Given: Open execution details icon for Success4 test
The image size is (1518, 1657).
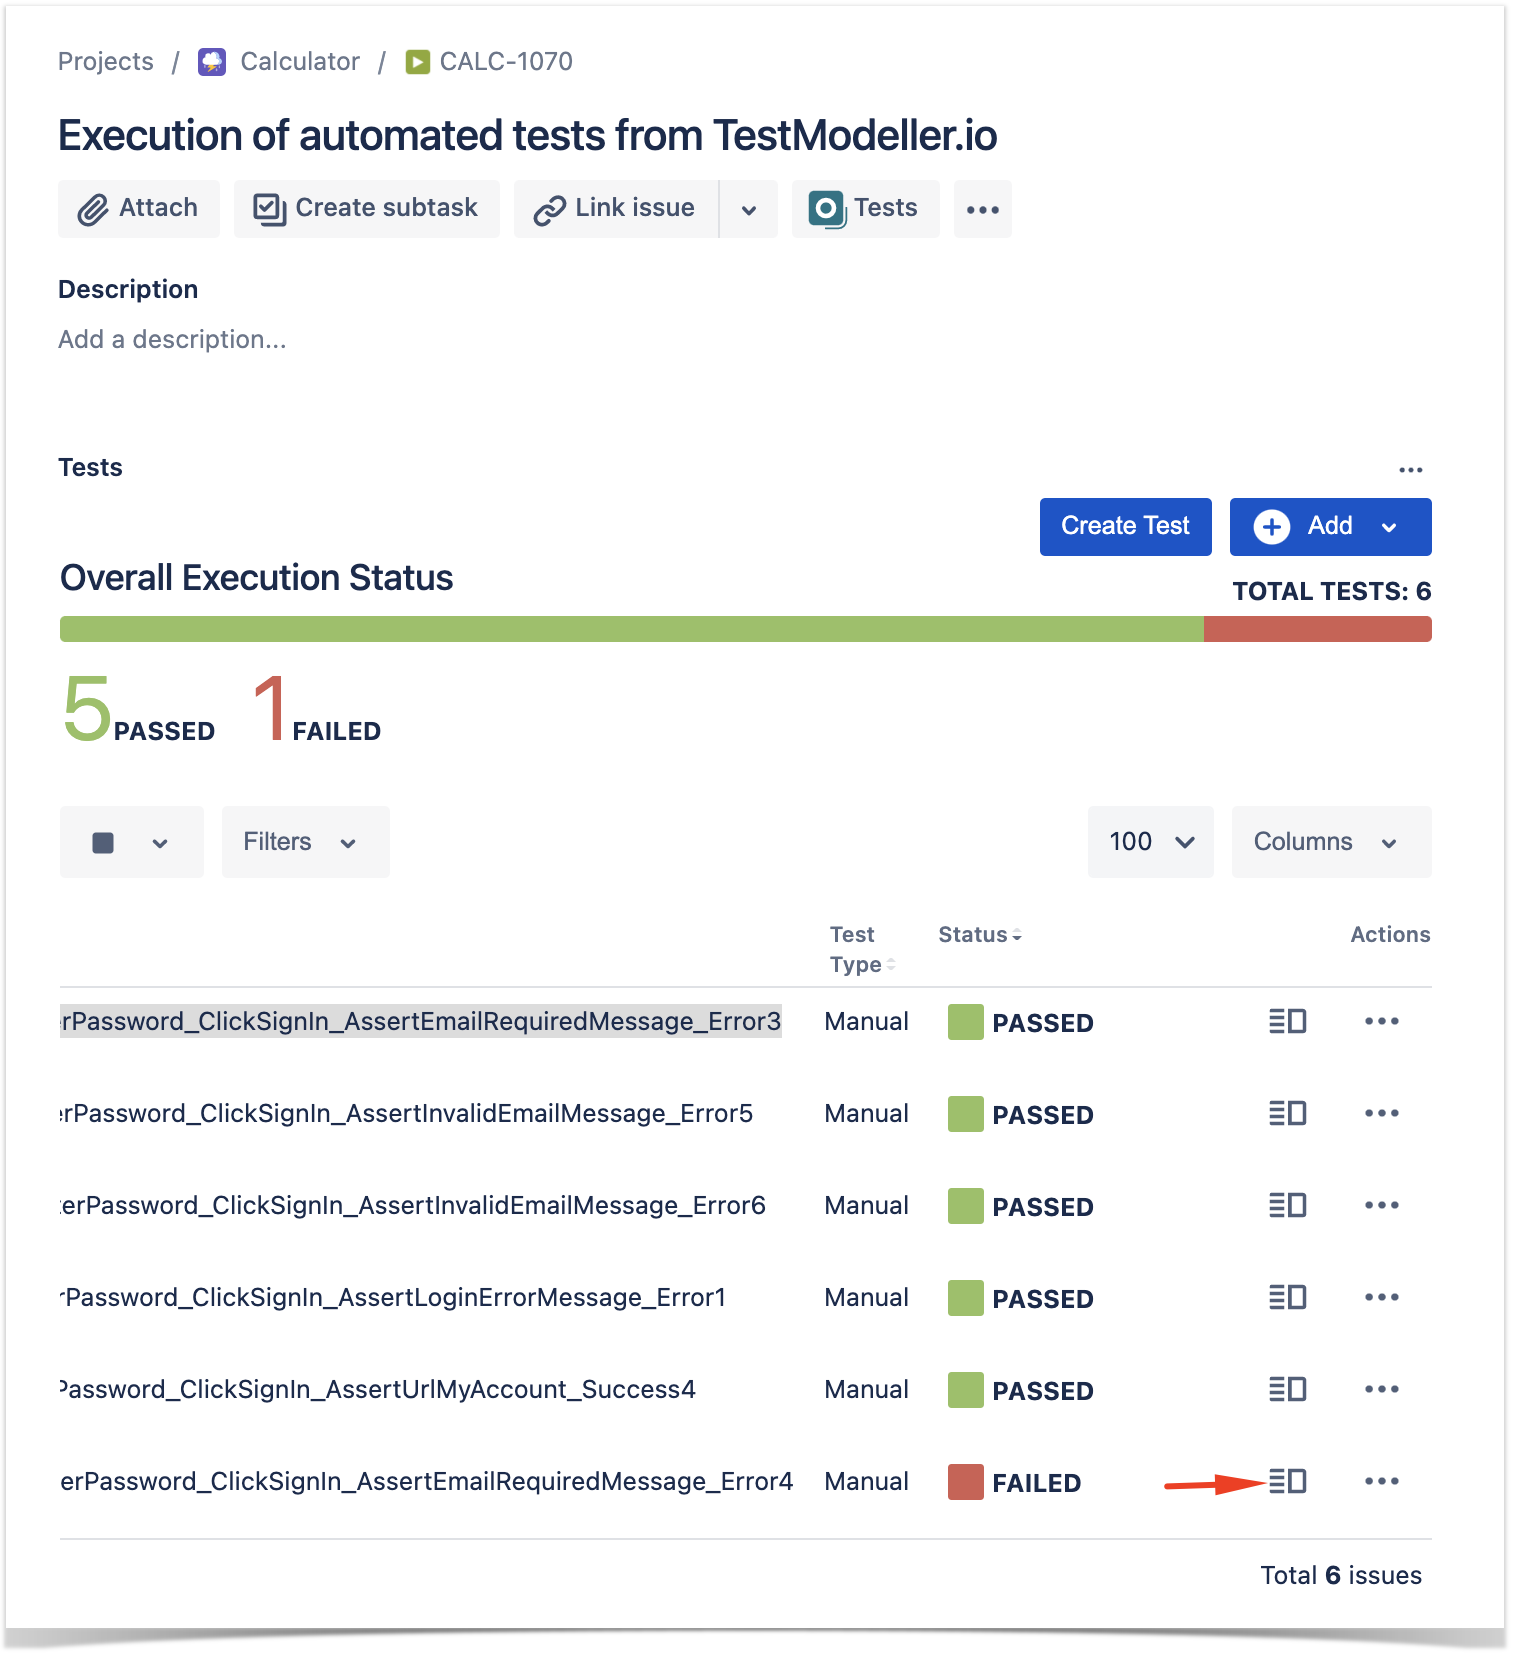Looking at the screenshot, I should click(1287, 1389).
